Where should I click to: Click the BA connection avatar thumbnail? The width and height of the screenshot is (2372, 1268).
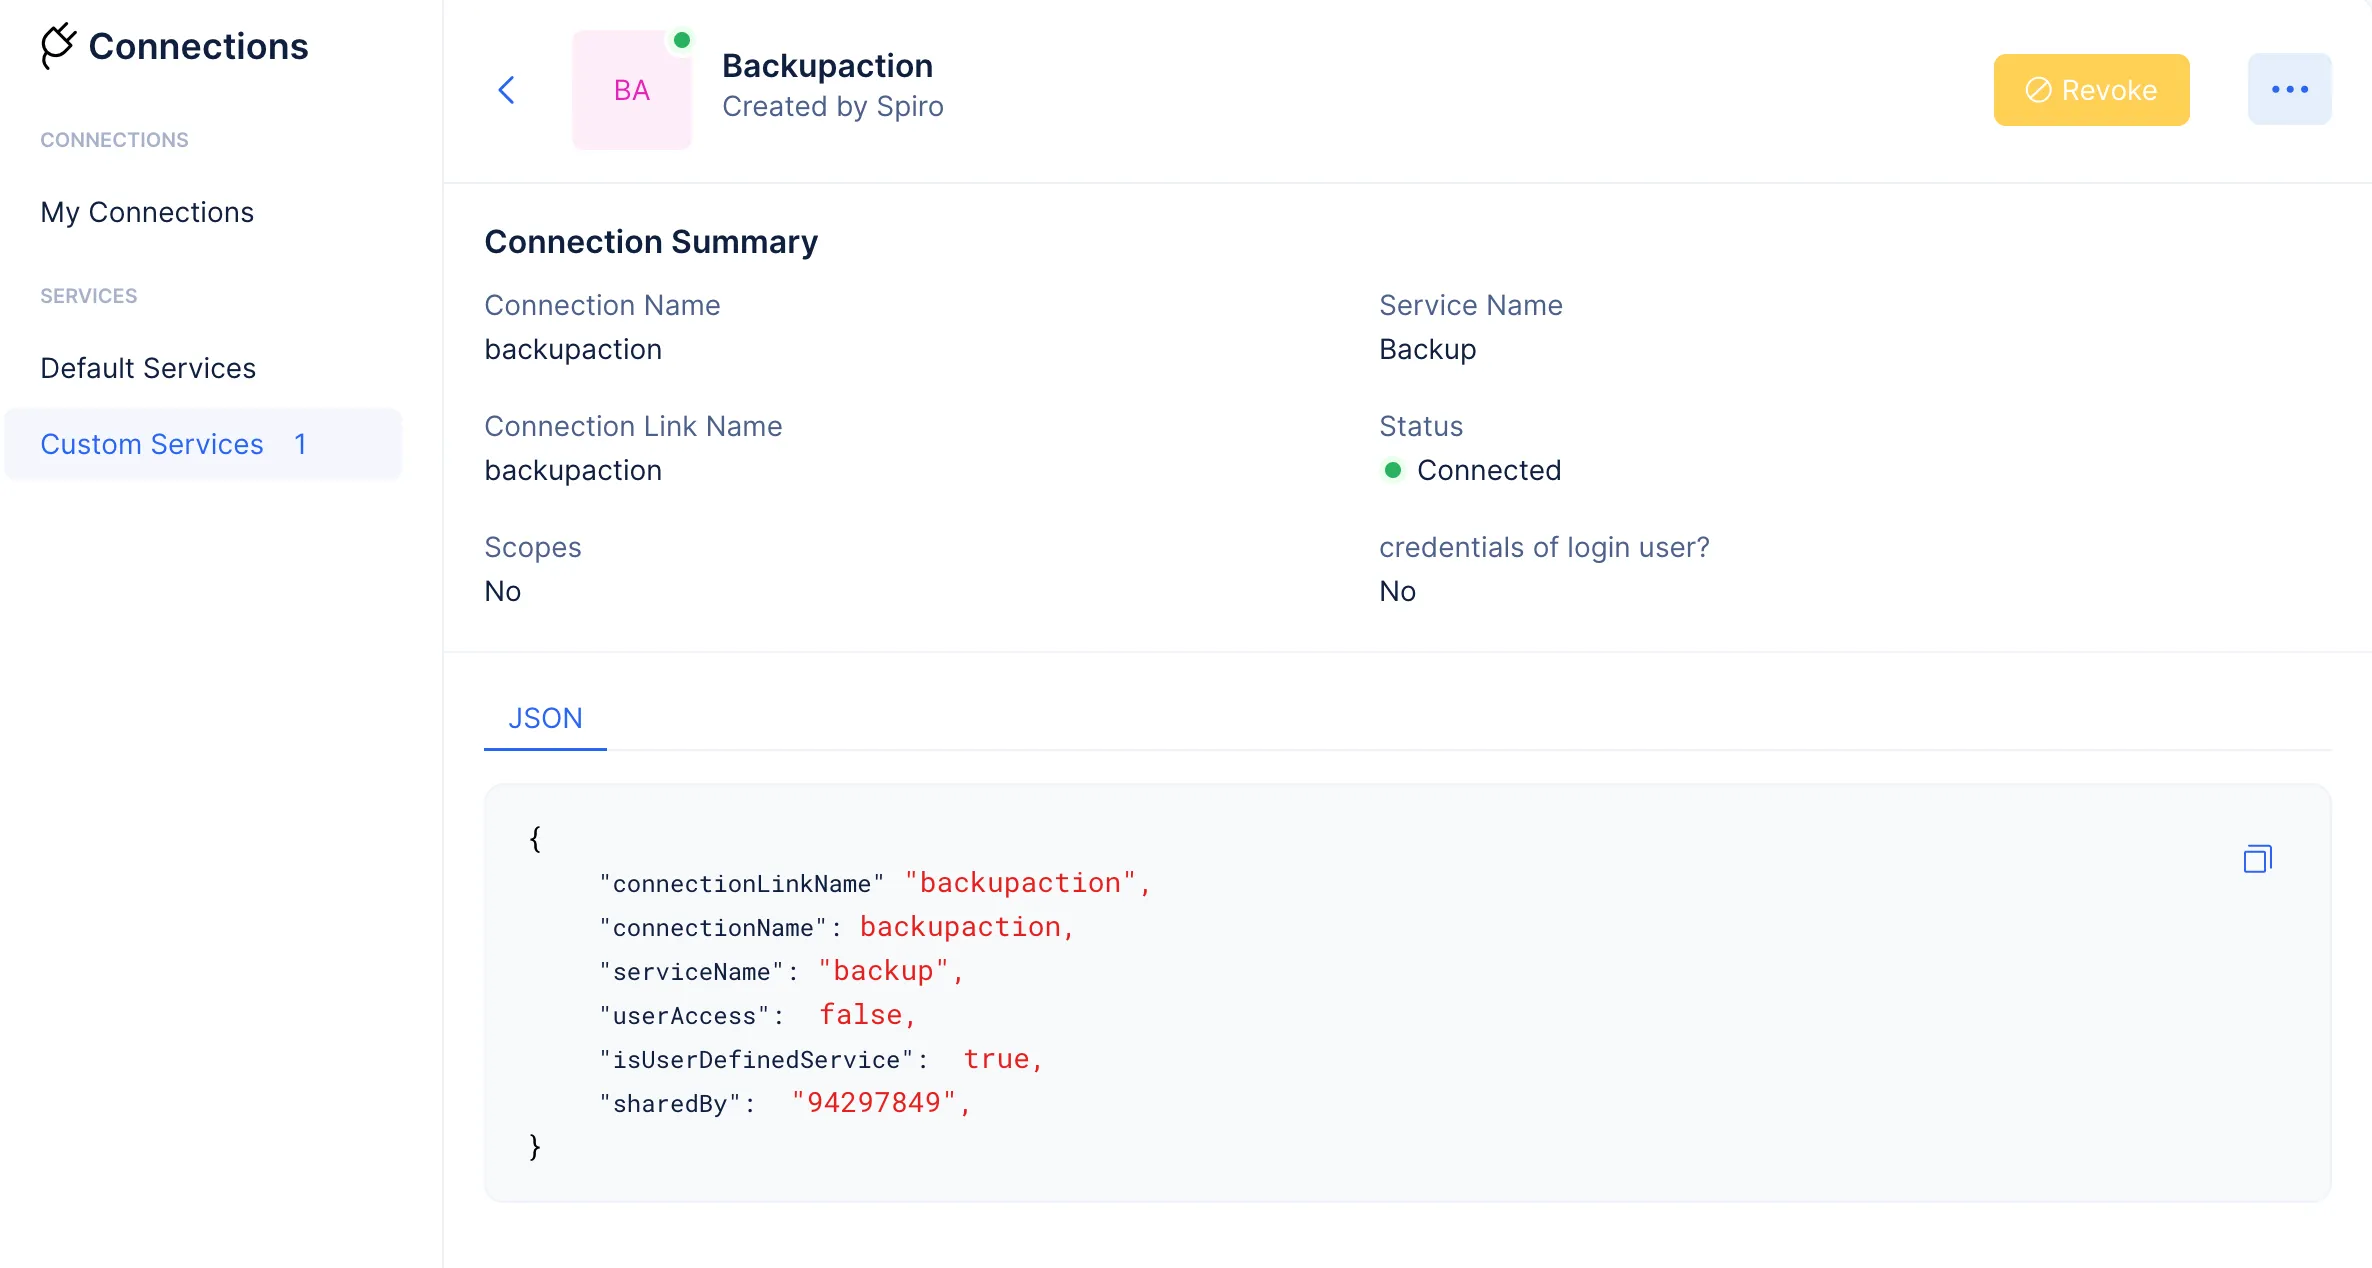[632, 90]
